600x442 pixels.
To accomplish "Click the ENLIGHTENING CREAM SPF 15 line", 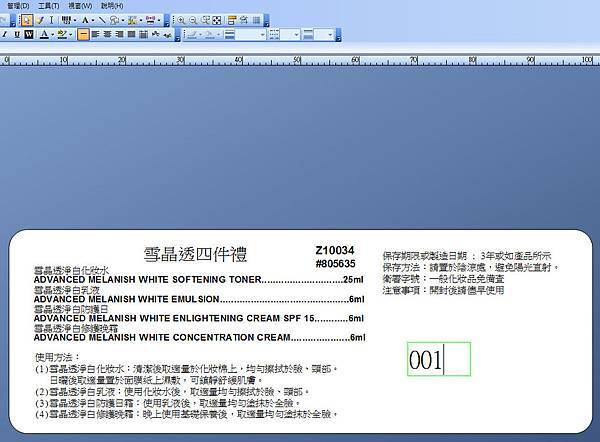I will click(199, 318).
